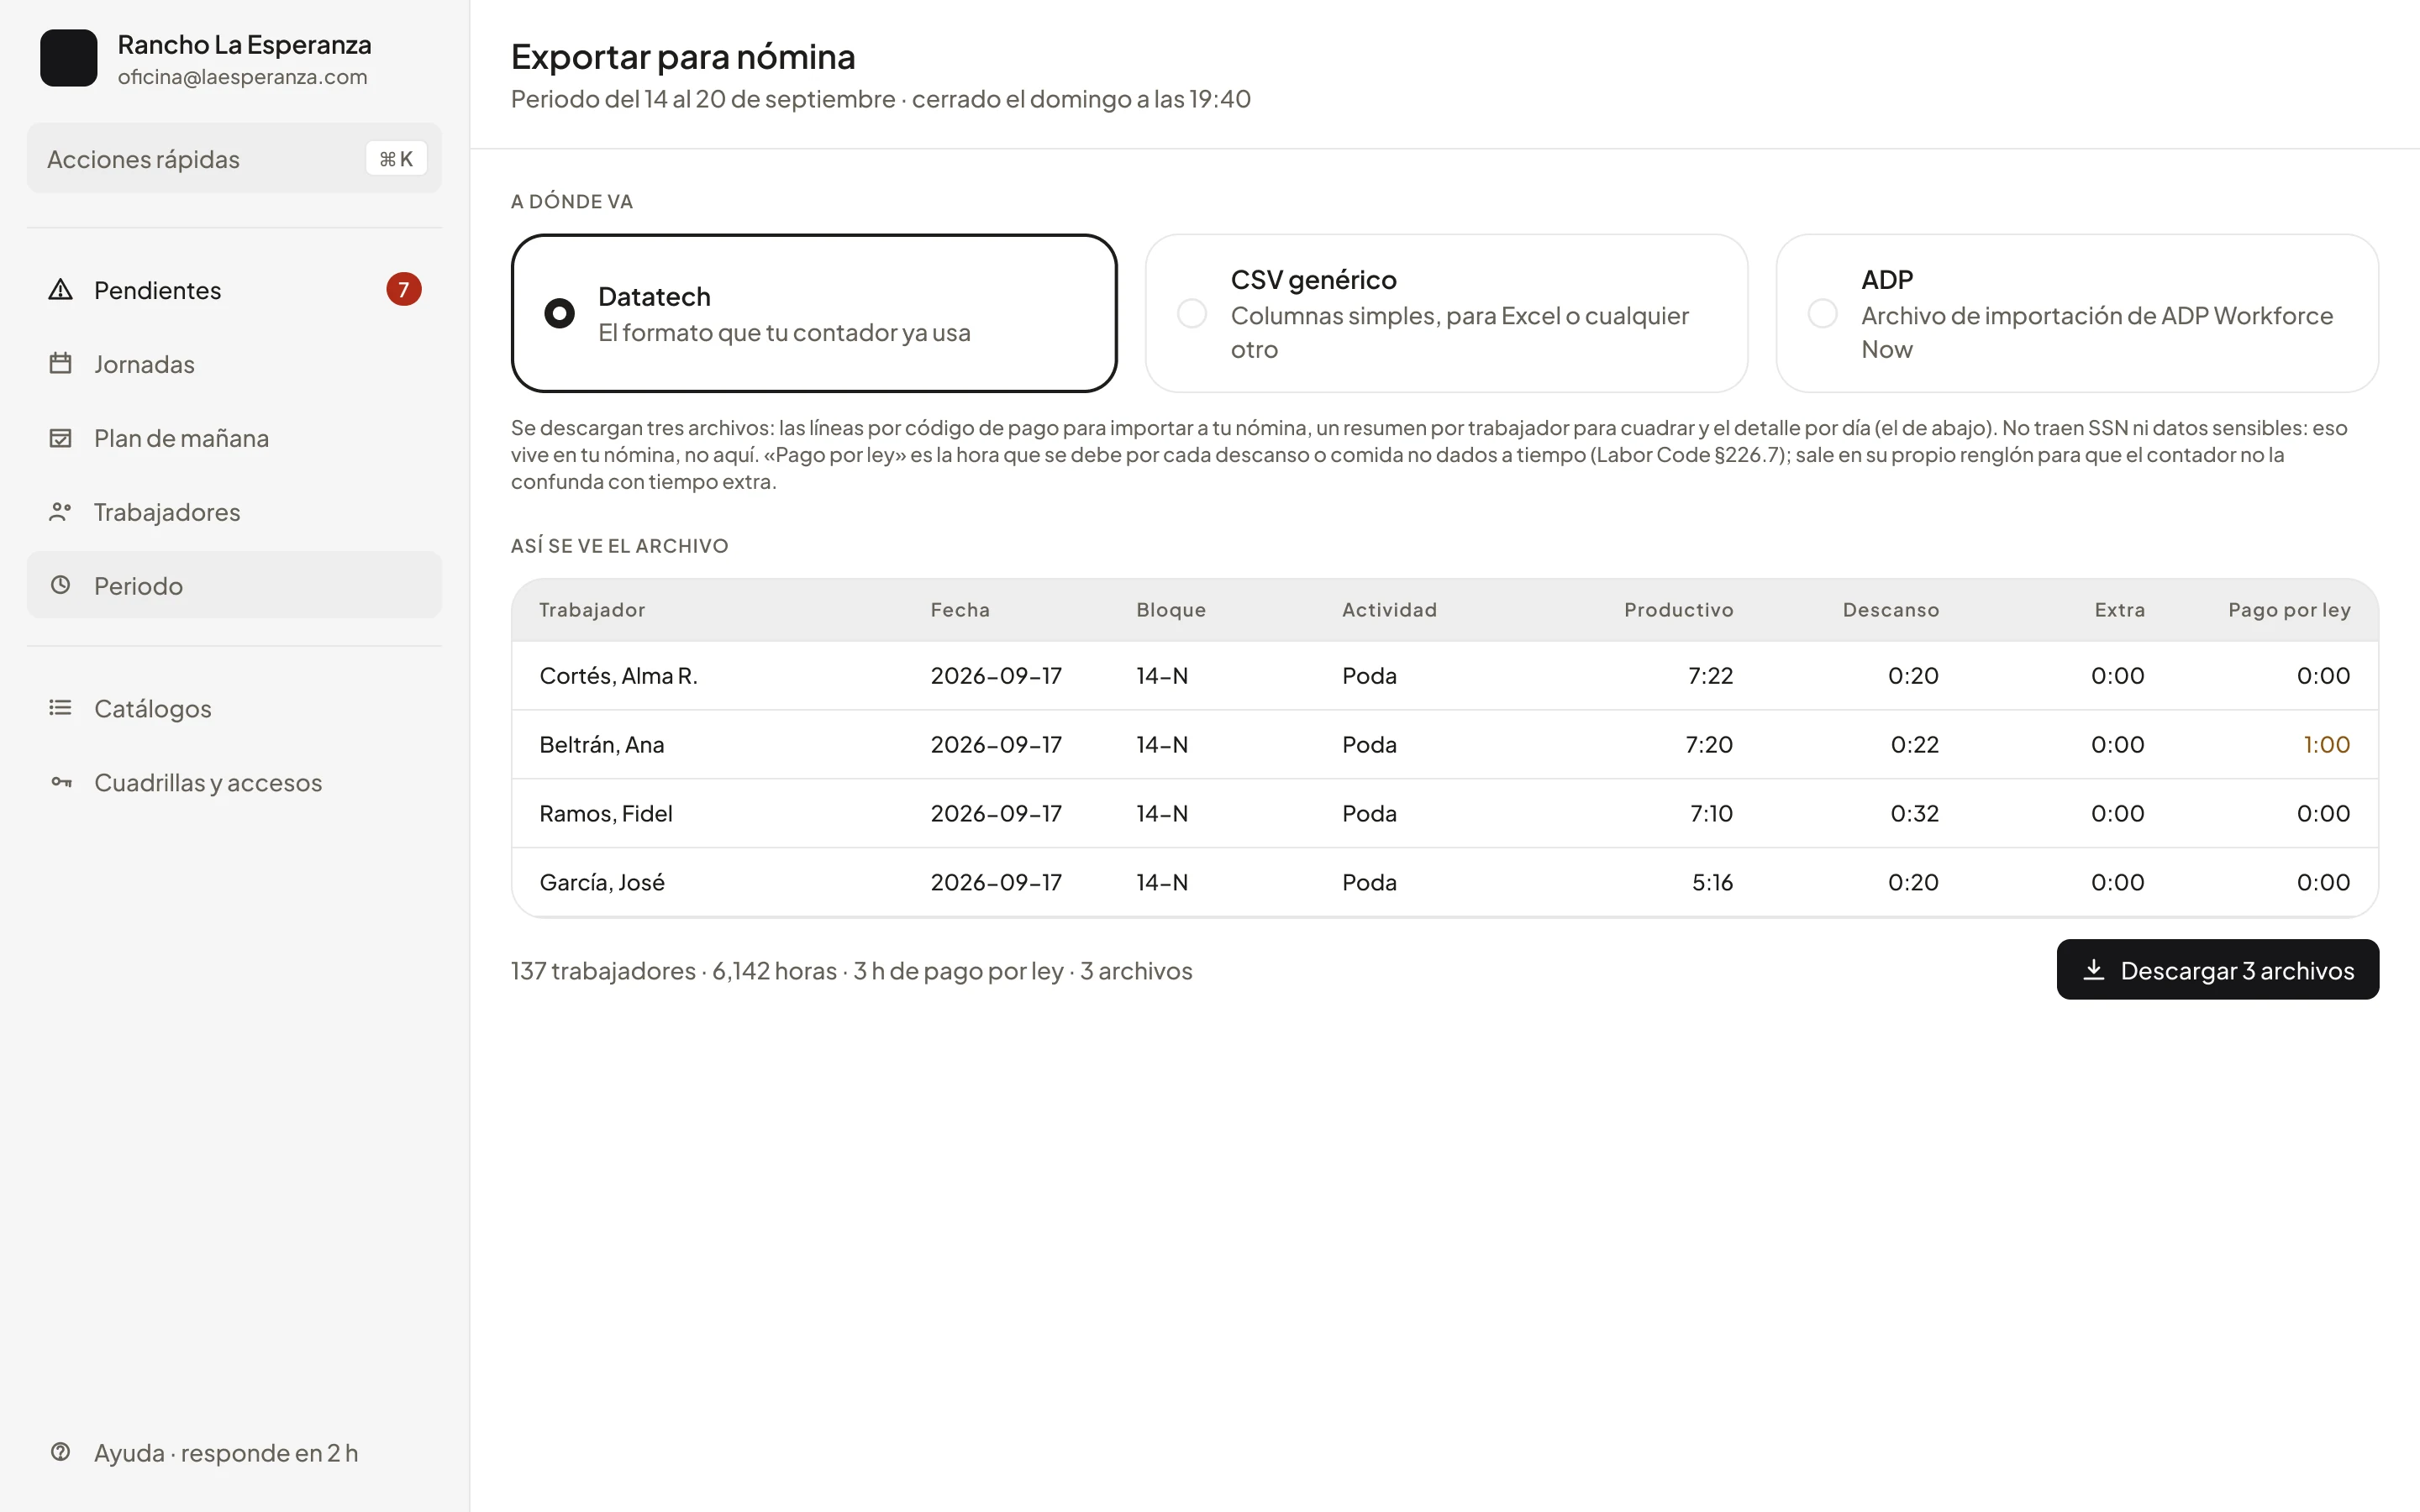Click the account email oficina@laesperanza.com

click(242, 77)
